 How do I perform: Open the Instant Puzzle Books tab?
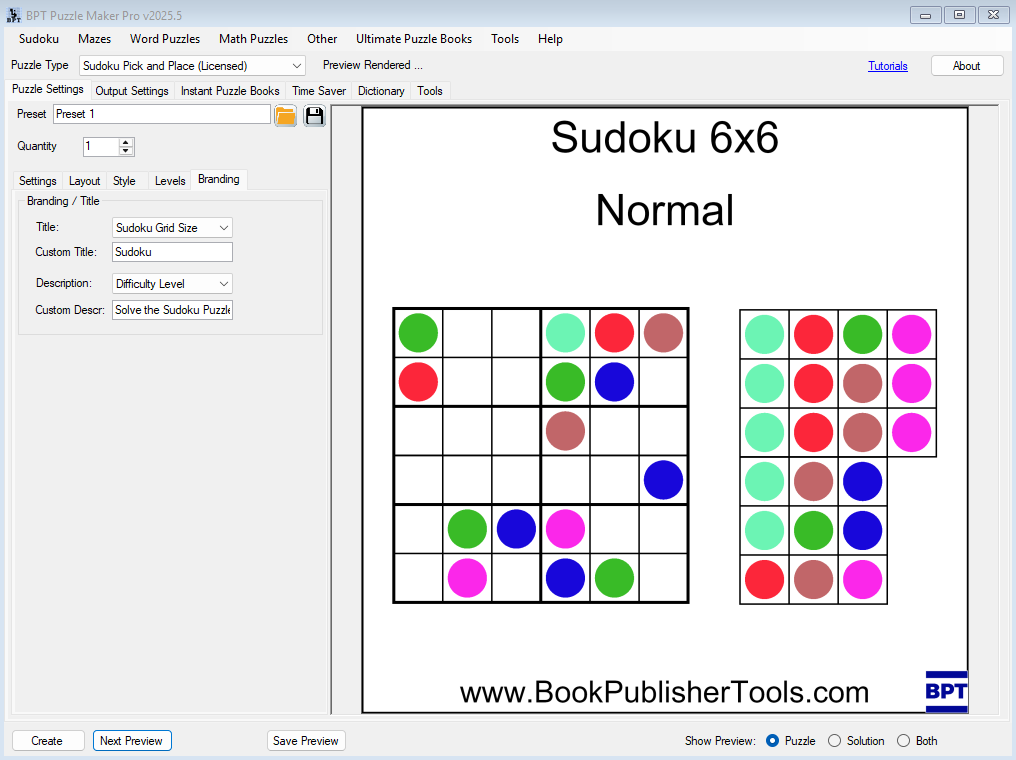coord(229,90)
